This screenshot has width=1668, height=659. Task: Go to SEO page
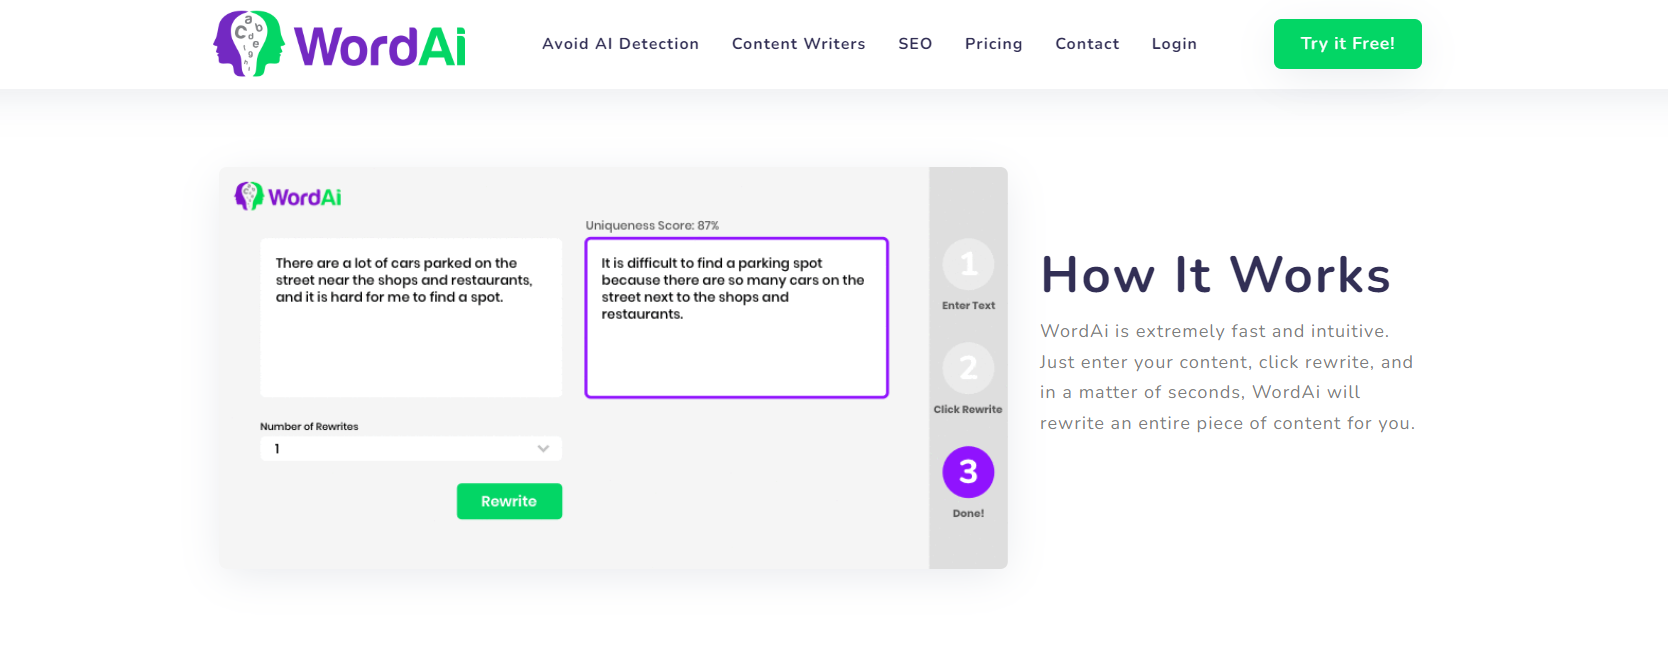coord(915,44)
